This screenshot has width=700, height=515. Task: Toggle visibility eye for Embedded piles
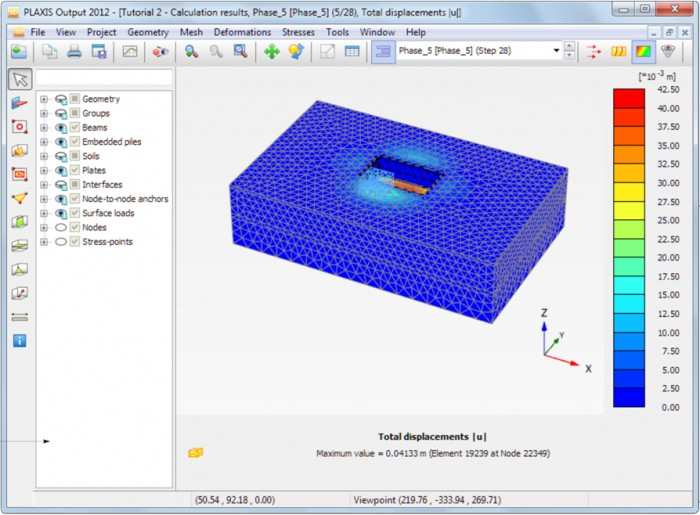61,142
